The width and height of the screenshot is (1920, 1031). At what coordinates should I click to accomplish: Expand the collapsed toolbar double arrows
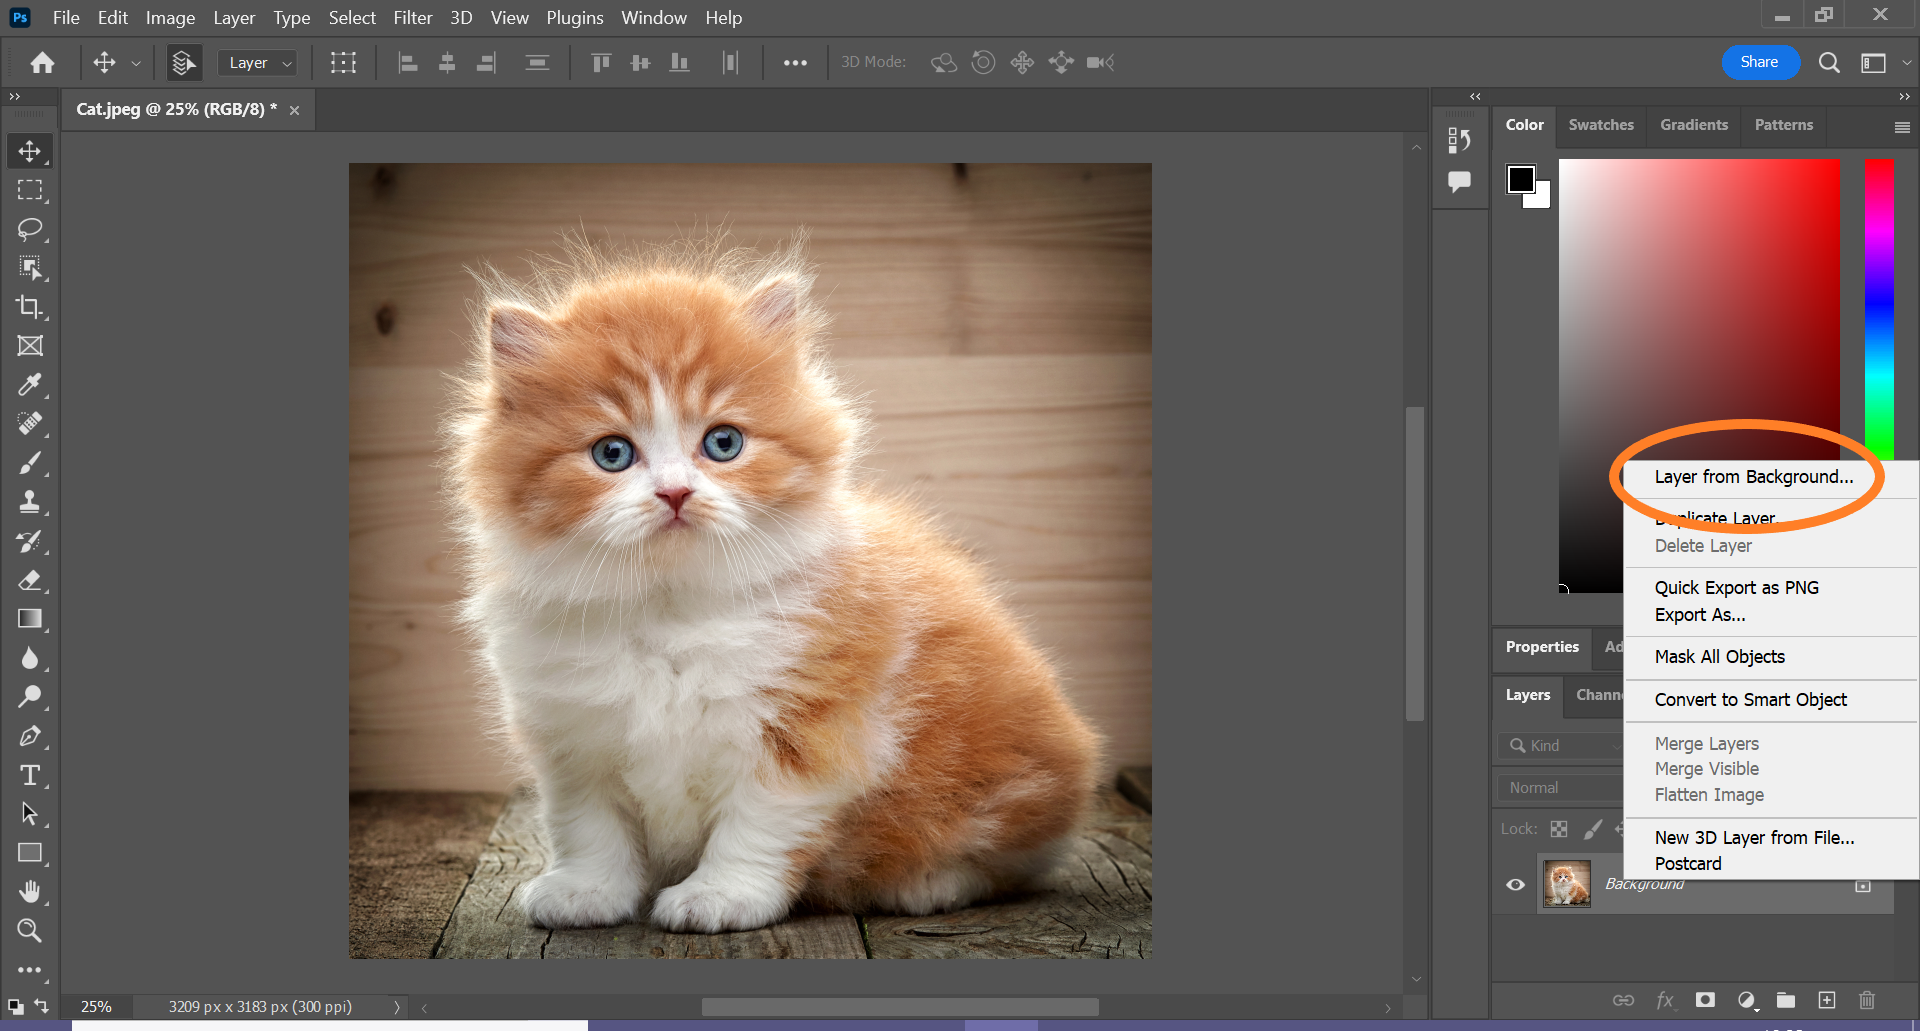14,97
